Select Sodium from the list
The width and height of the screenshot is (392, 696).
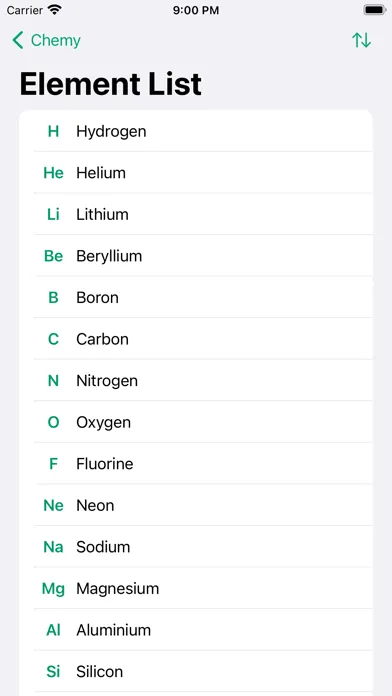[x=195, y=547]
